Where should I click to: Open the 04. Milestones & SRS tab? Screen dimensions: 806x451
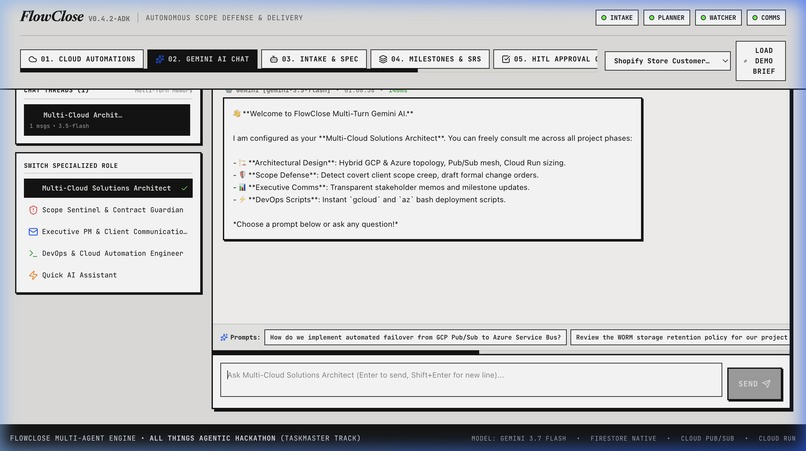click(430, 59)
